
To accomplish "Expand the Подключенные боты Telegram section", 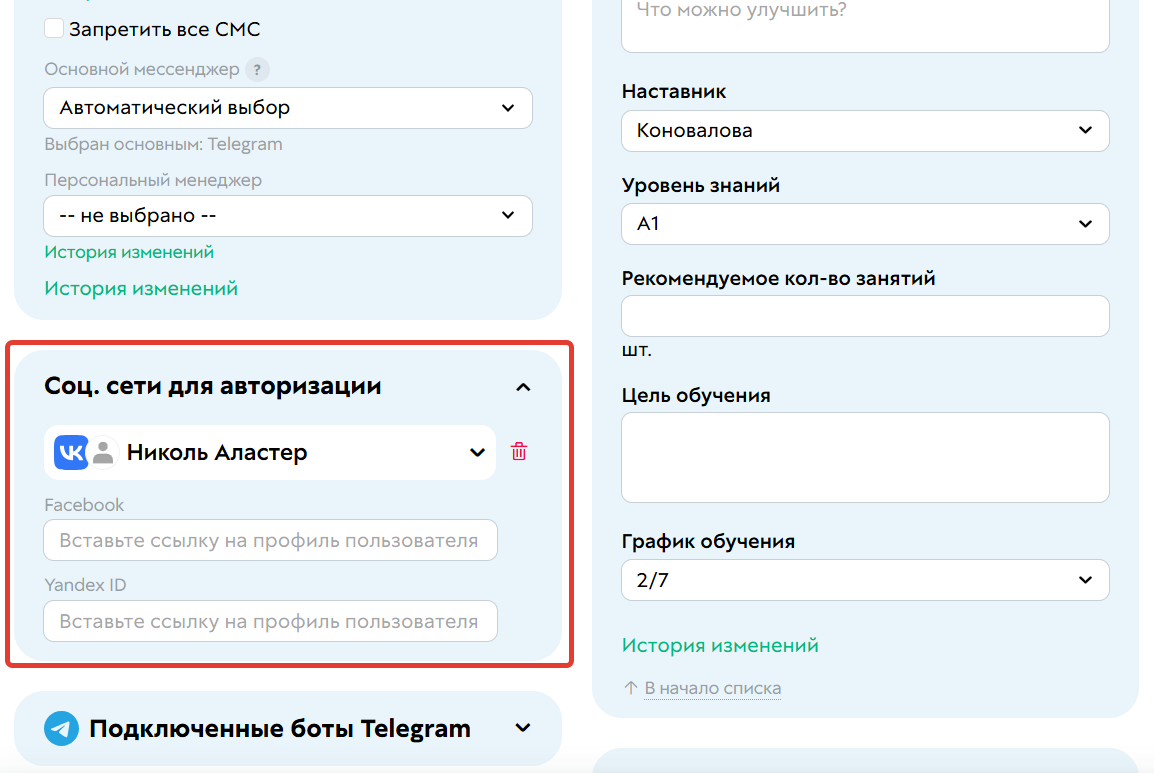I will point(521,729).
